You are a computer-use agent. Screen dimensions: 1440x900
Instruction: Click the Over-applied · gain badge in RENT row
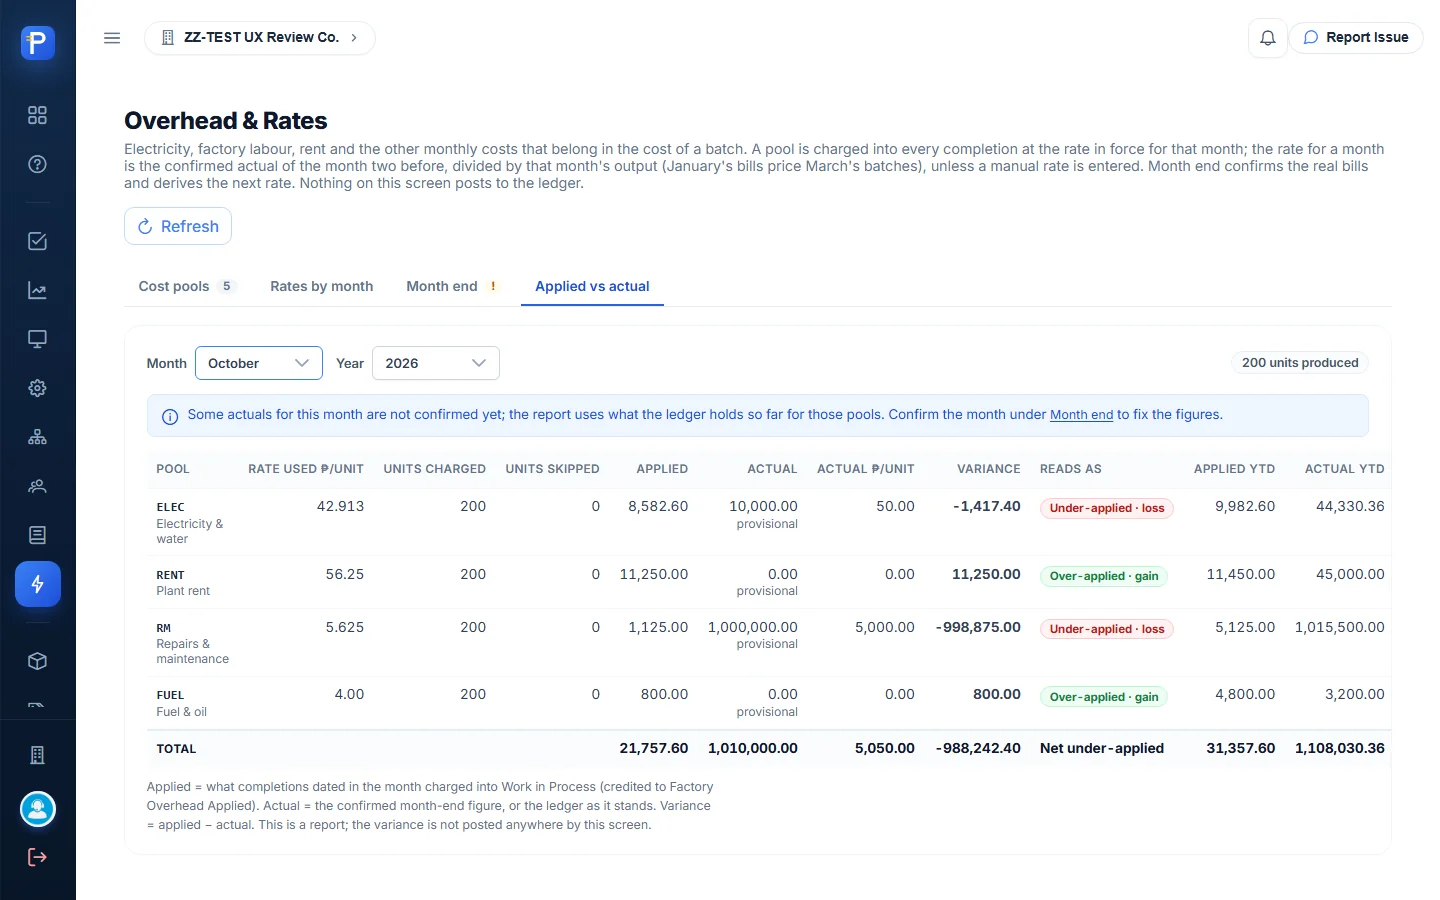[x=1104, y=576]
